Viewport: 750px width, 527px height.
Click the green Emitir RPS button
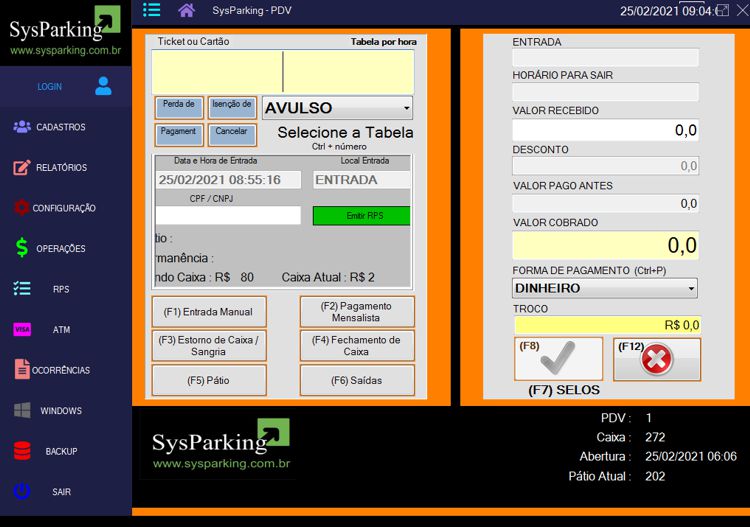pyautogui.click(x=362, y=216)
